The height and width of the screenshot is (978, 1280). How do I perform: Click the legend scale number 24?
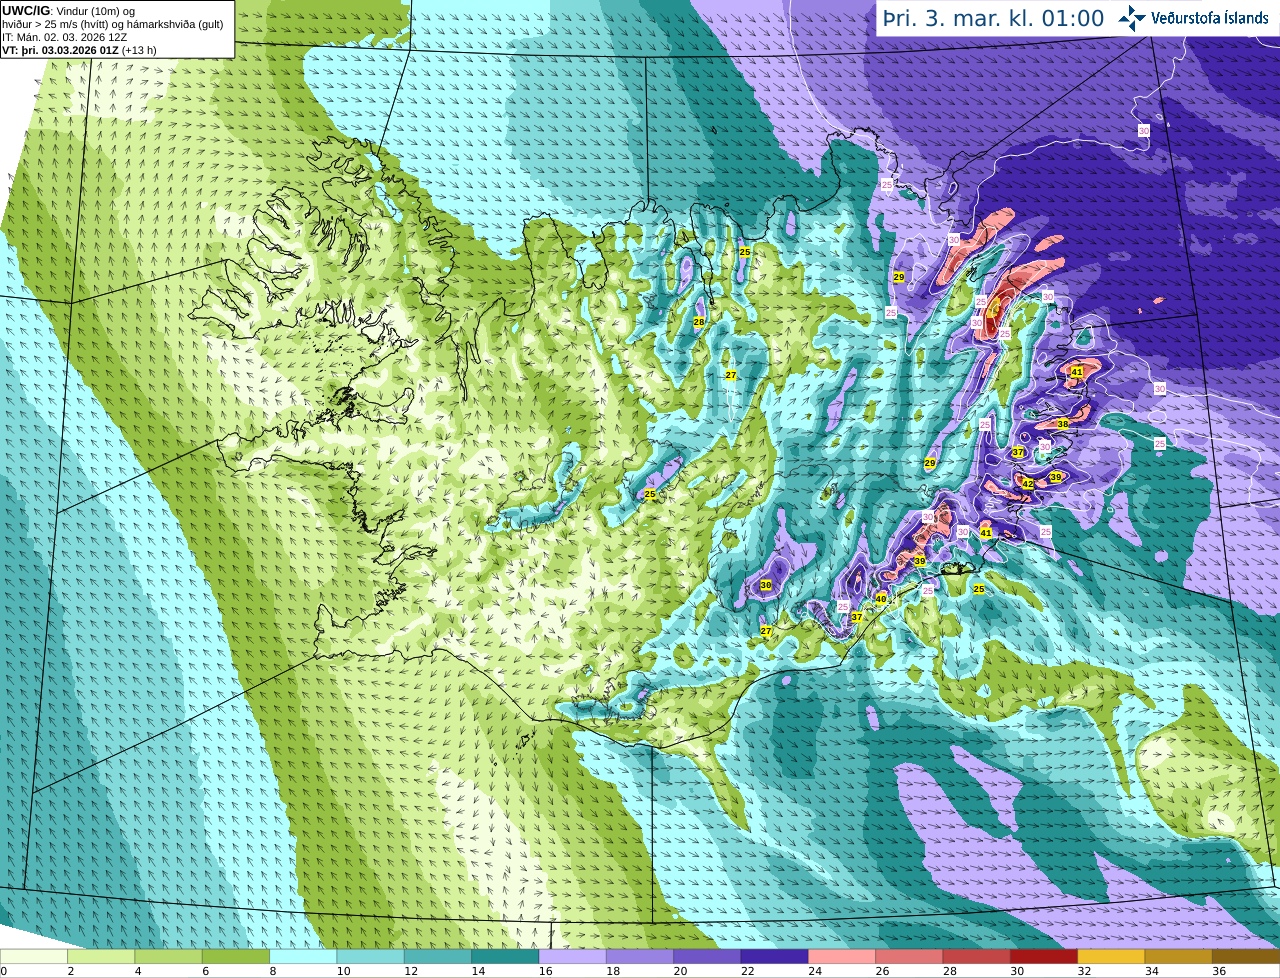click(815, 971)
